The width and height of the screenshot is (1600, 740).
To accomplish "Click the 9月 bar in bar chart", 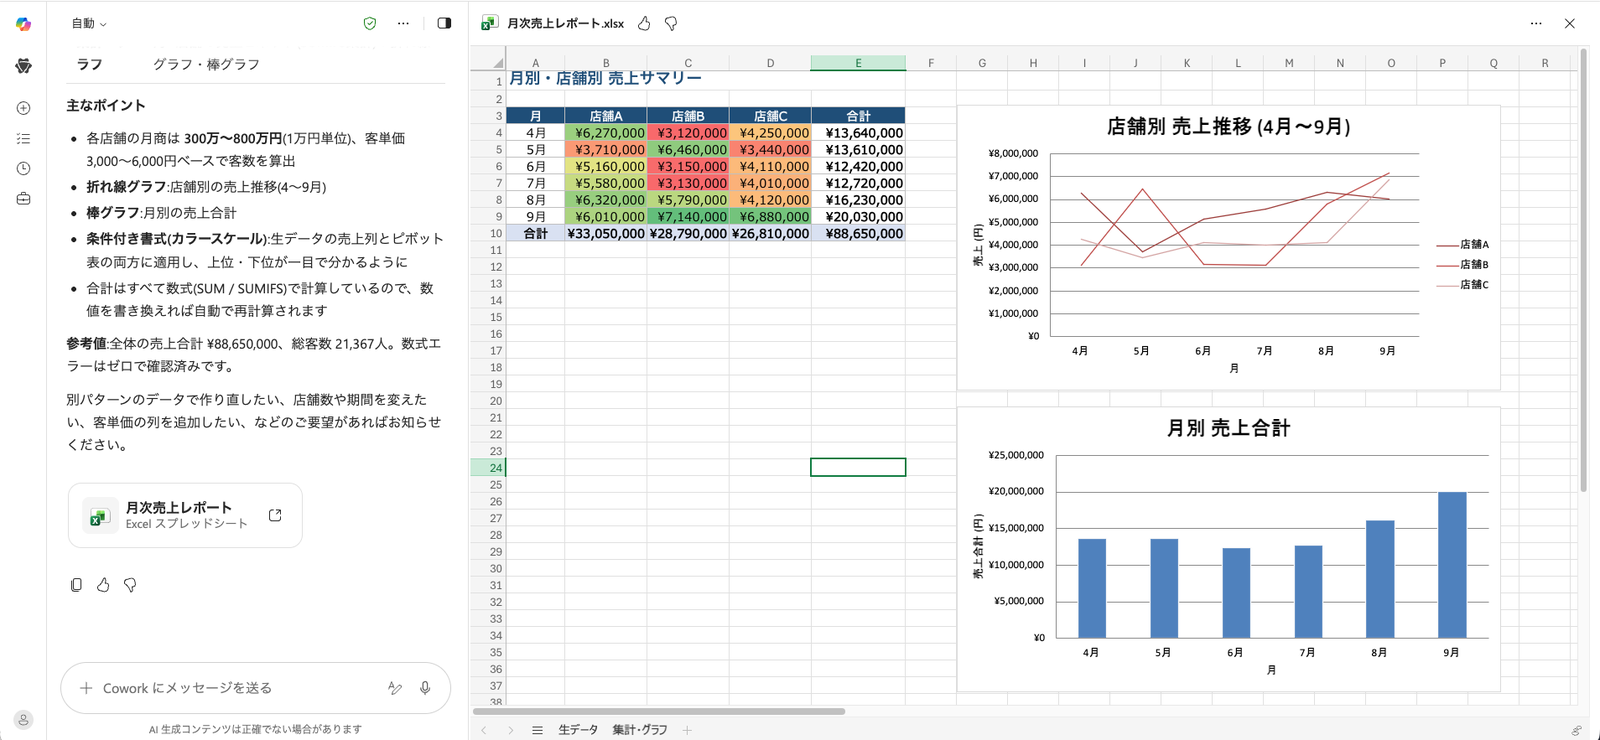I will (1452, 565).
